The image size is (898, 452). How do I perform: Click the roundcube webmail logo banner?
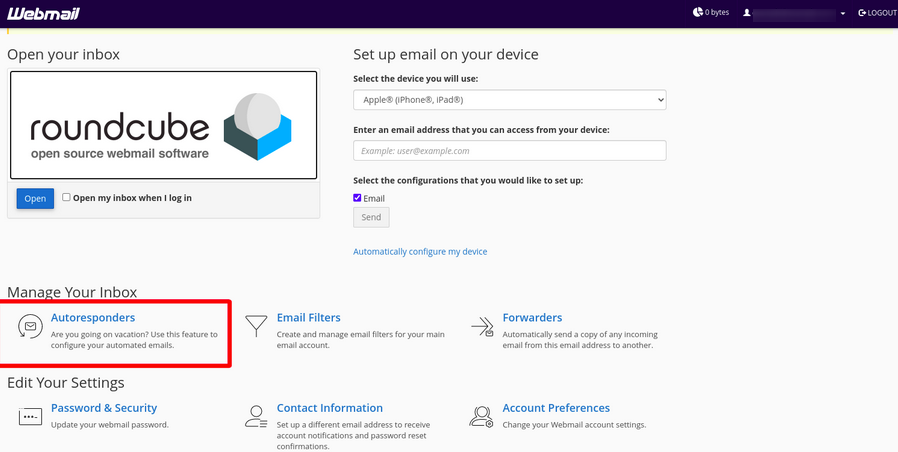pyautogui.click(x=164, y=124)
